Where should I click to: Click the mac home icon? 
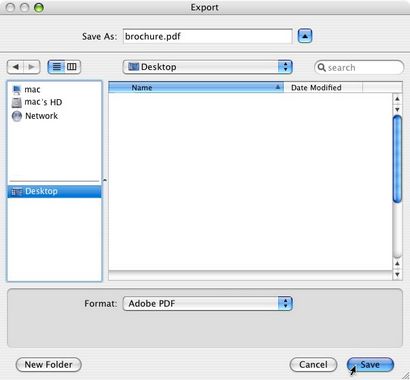[17, 90]
